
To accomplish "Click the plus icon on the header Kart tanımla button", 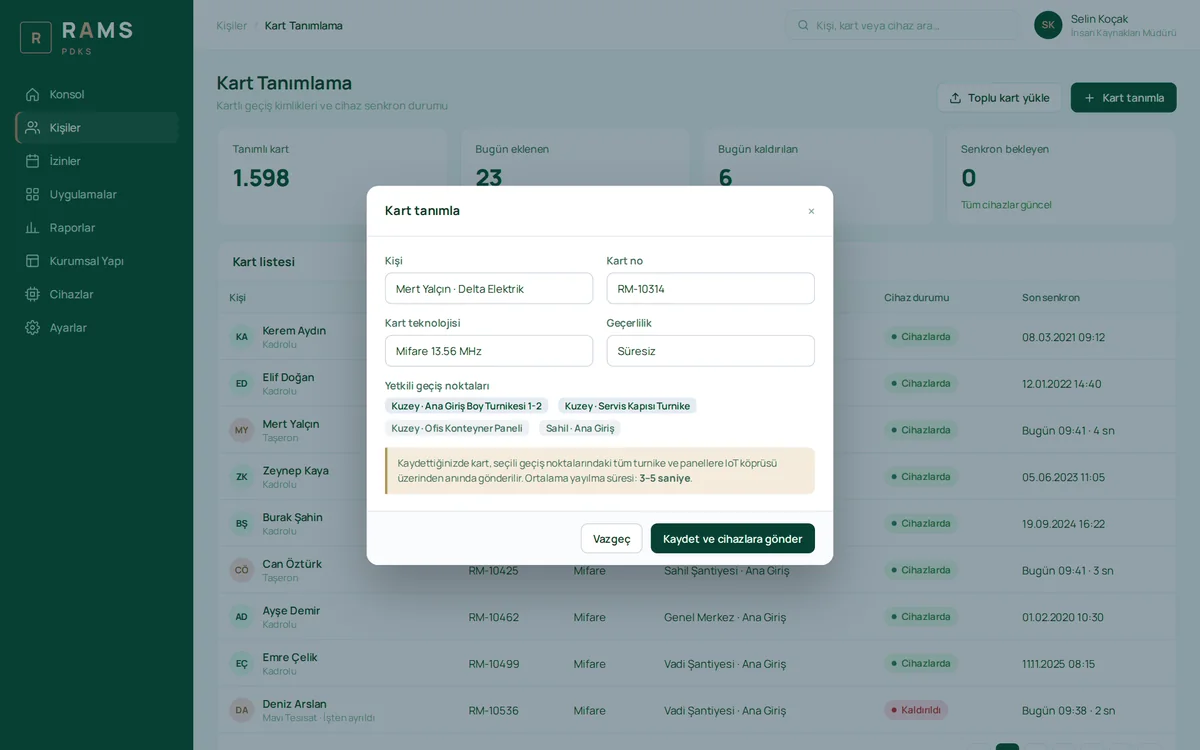I will click(x=1089, y=98).
